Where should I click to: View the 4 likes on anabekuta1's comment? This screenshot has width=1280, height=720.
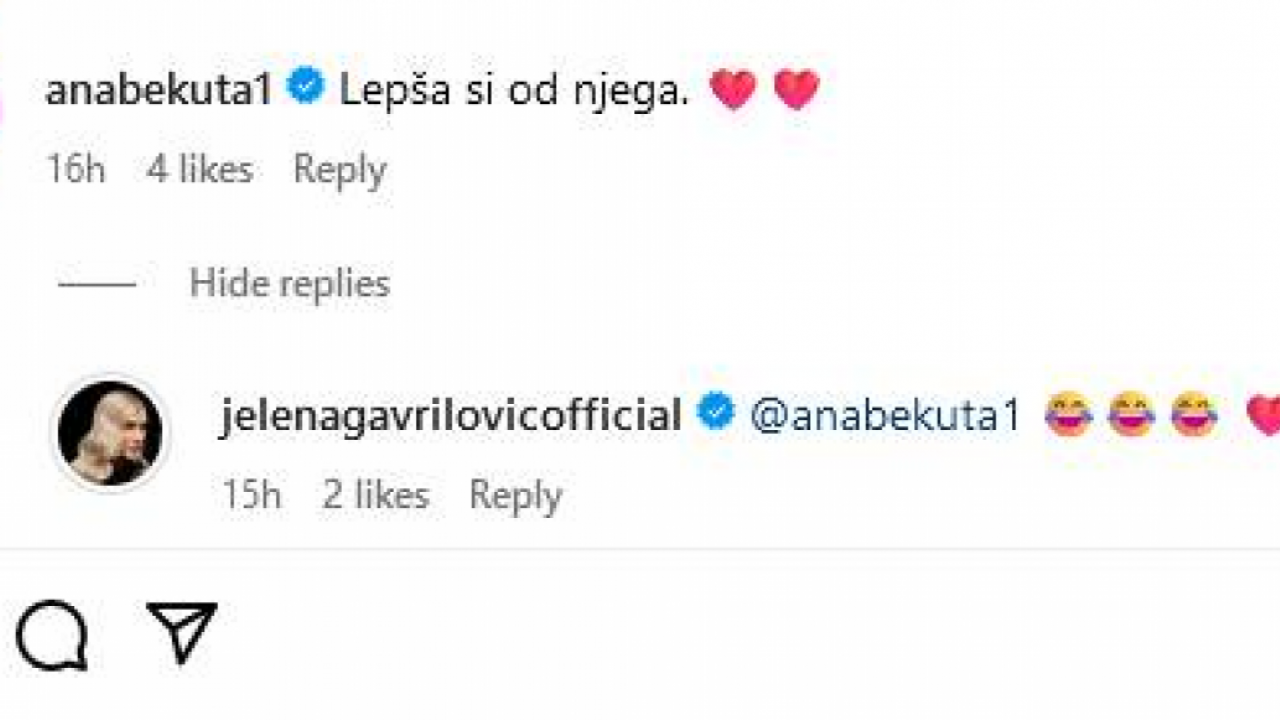[199, 170]
